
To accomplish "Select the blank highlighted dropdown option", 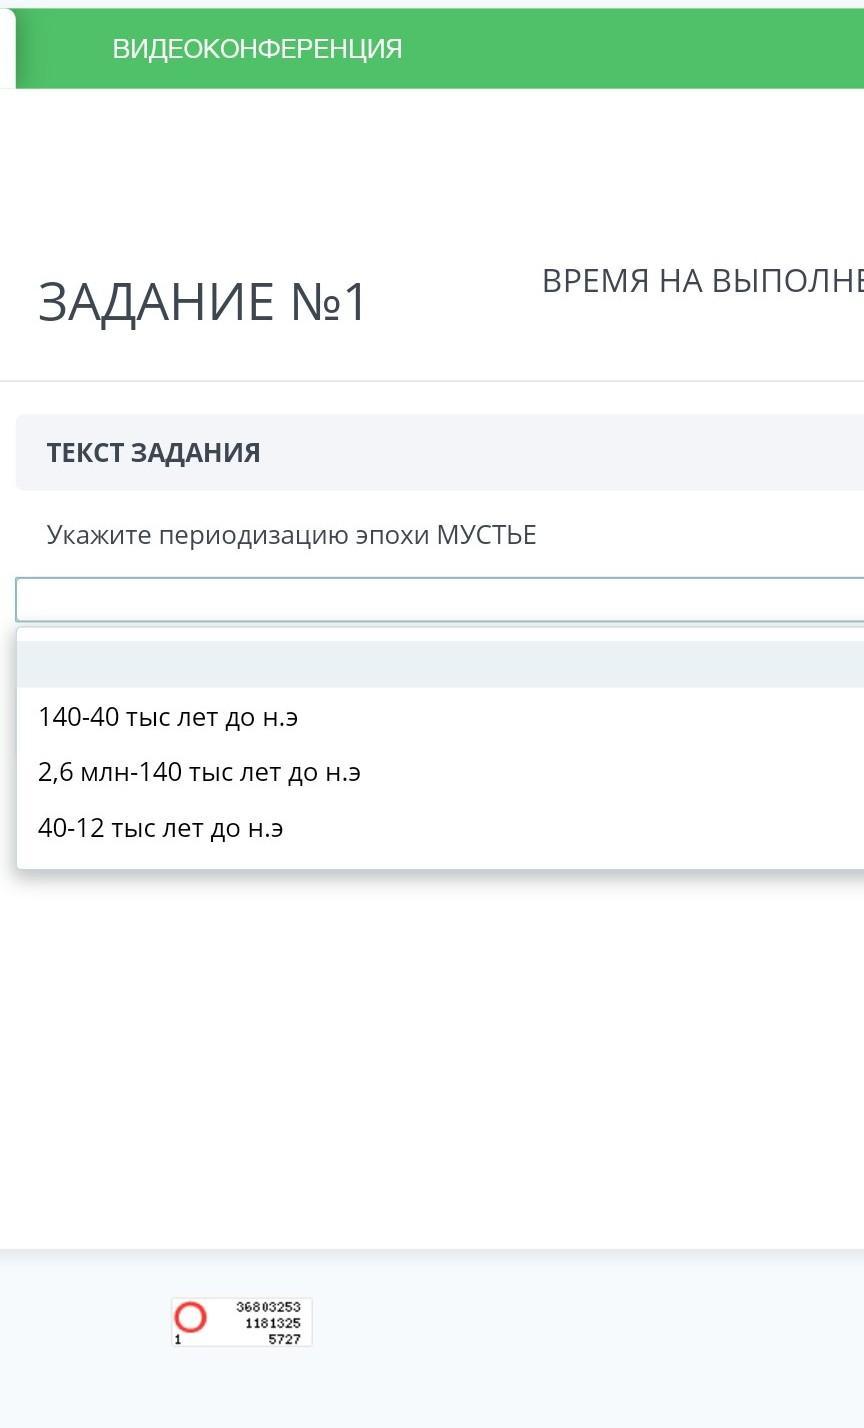I will point(440,664).
